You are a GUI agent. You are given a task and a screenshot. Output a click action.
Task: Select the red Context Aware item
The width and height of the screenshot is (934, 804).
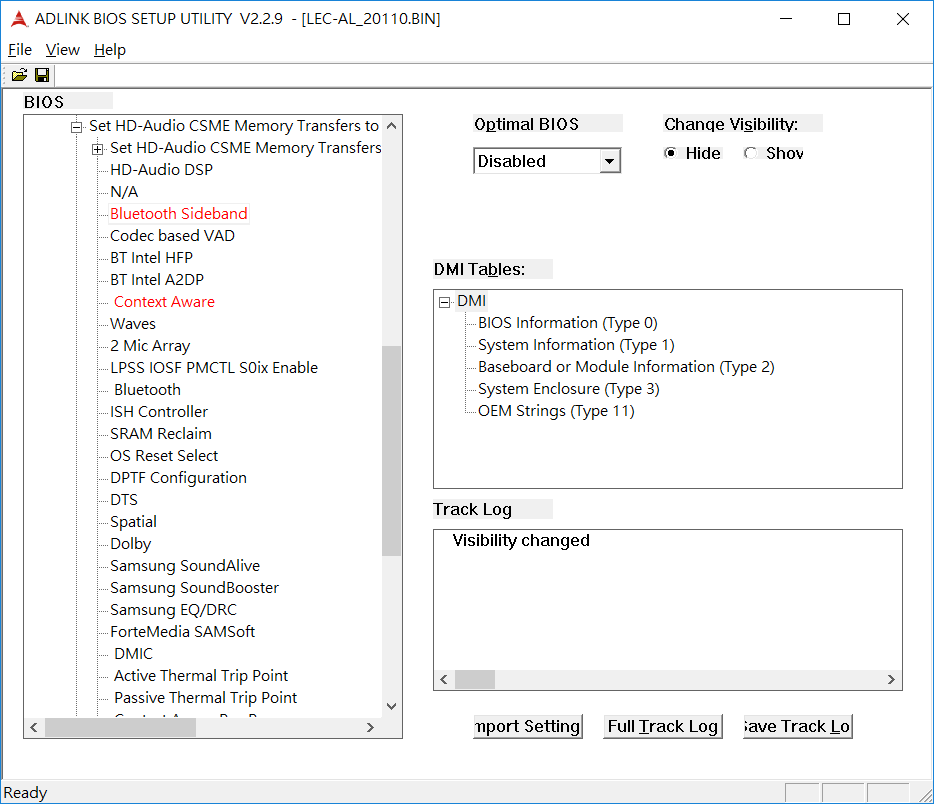click(x=164, y=302)
